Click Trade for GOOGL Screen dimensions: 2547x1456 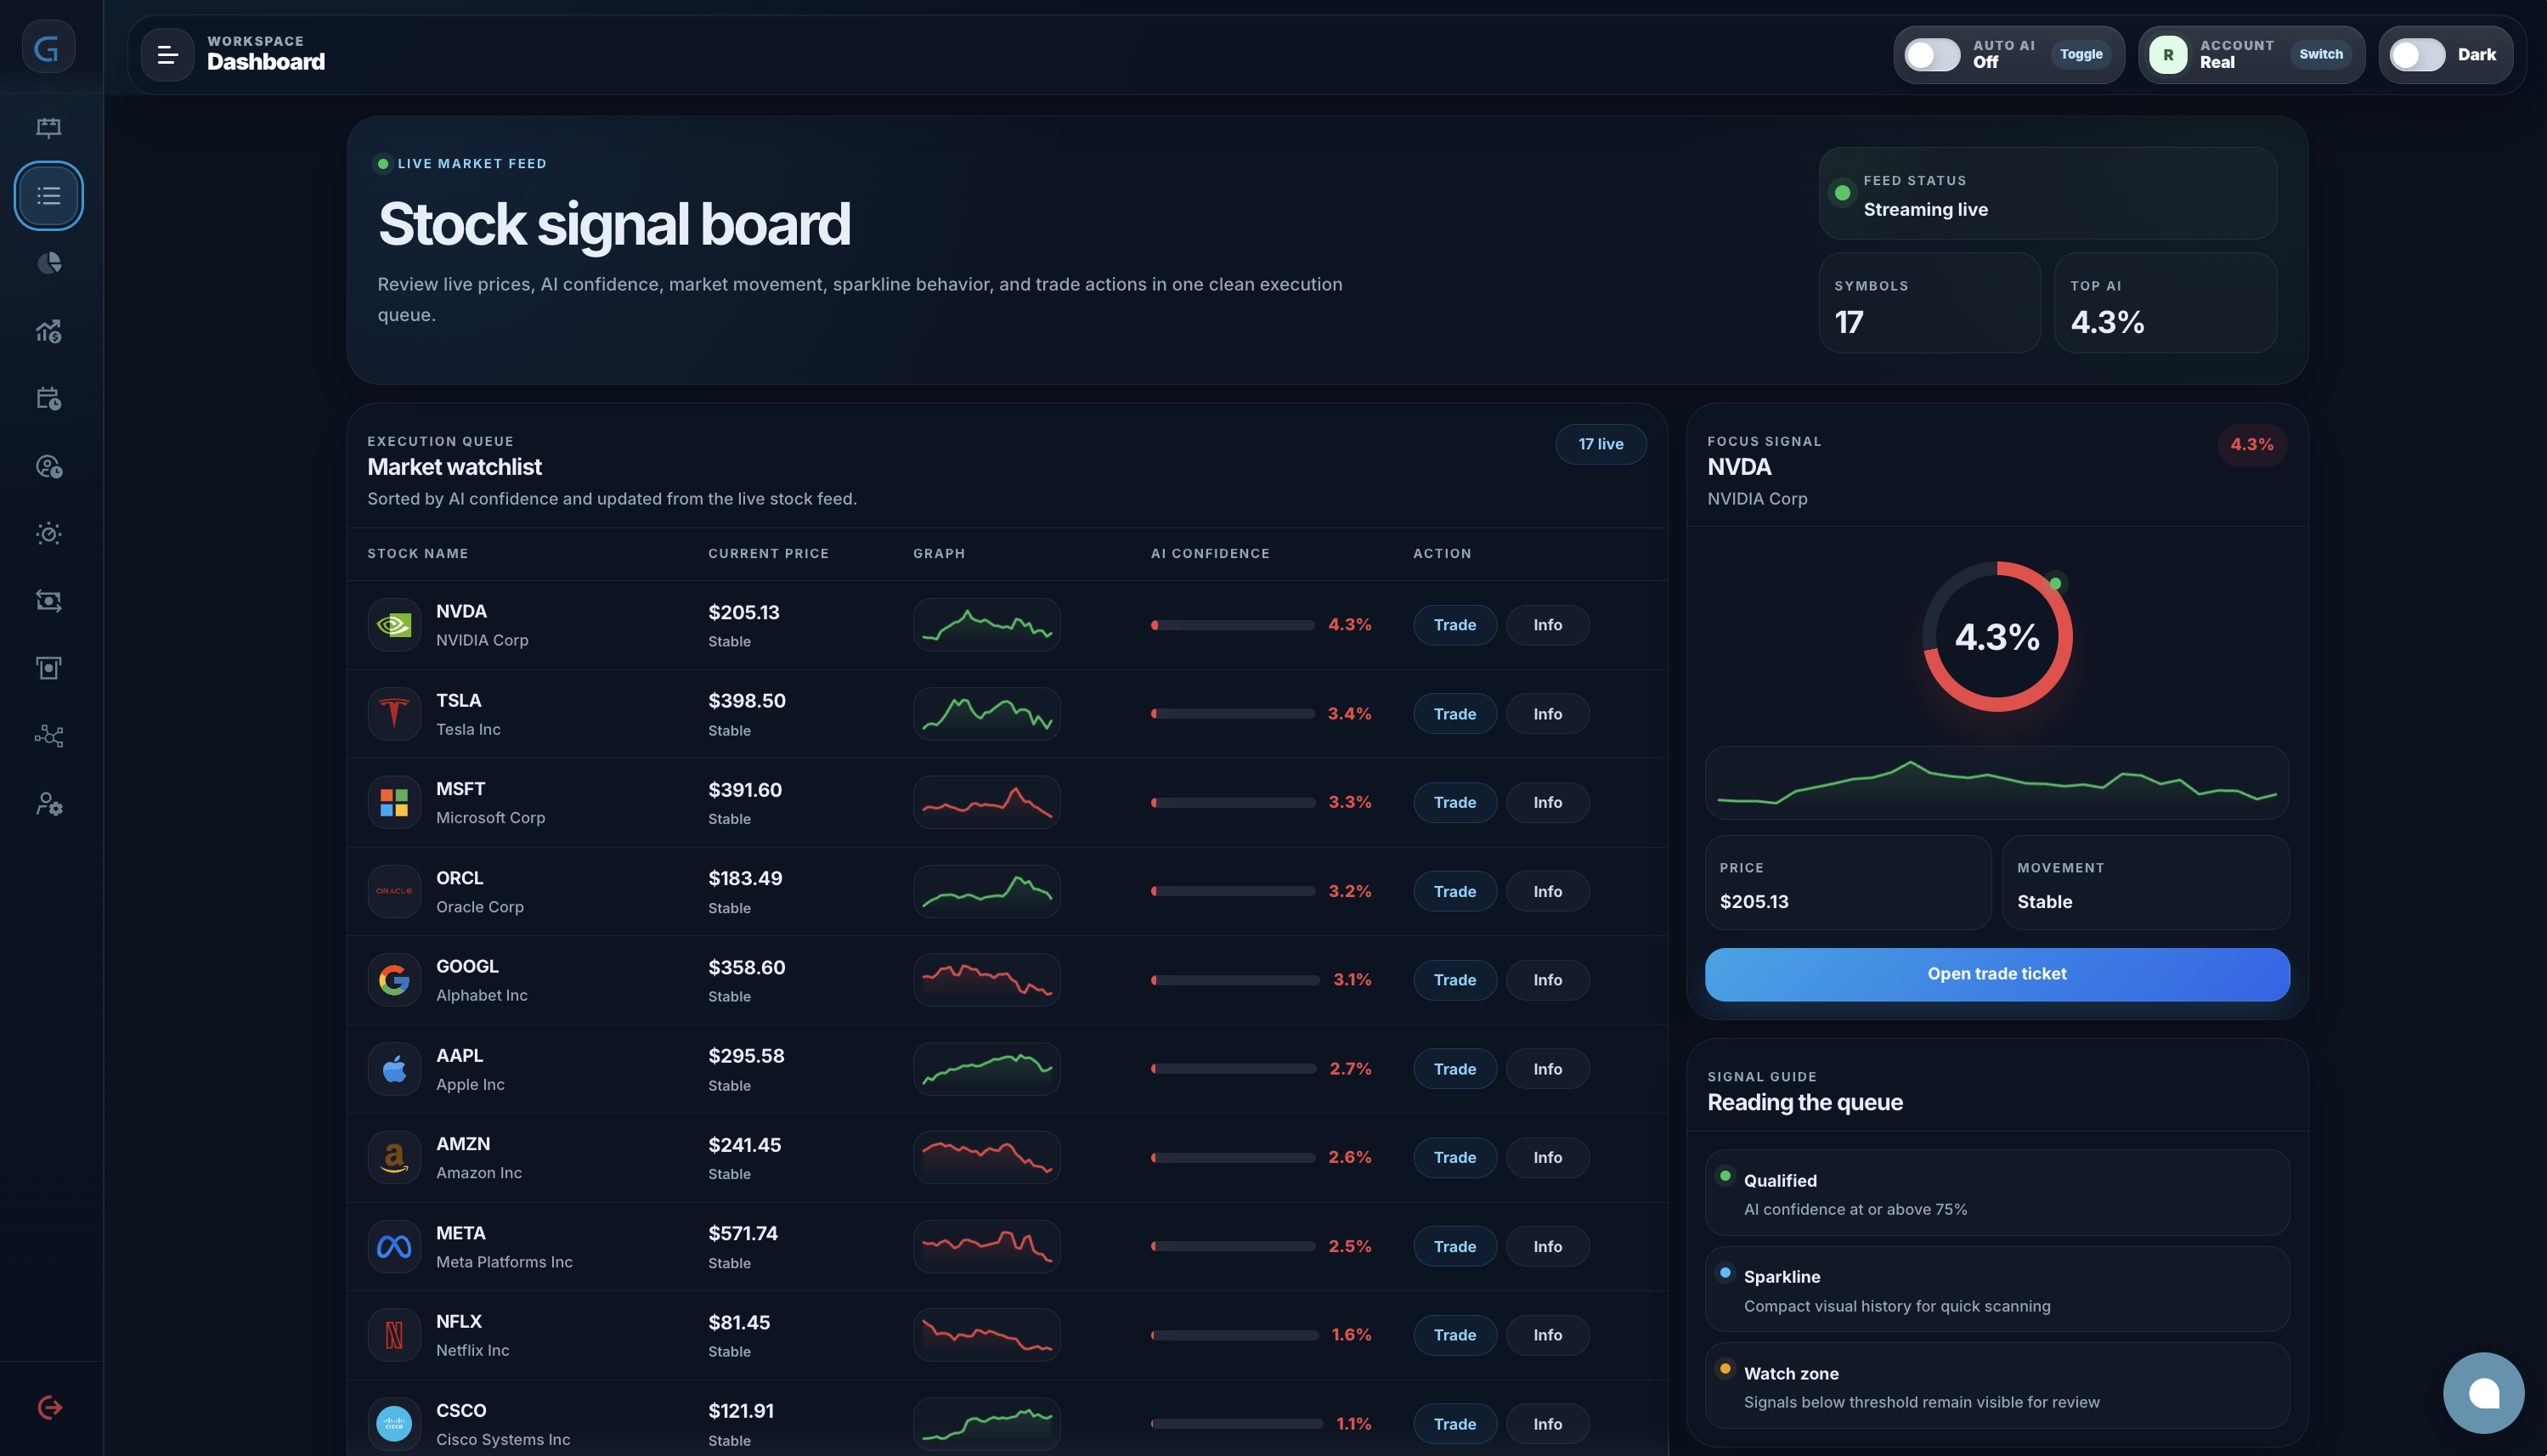[x=1455, y=980]
